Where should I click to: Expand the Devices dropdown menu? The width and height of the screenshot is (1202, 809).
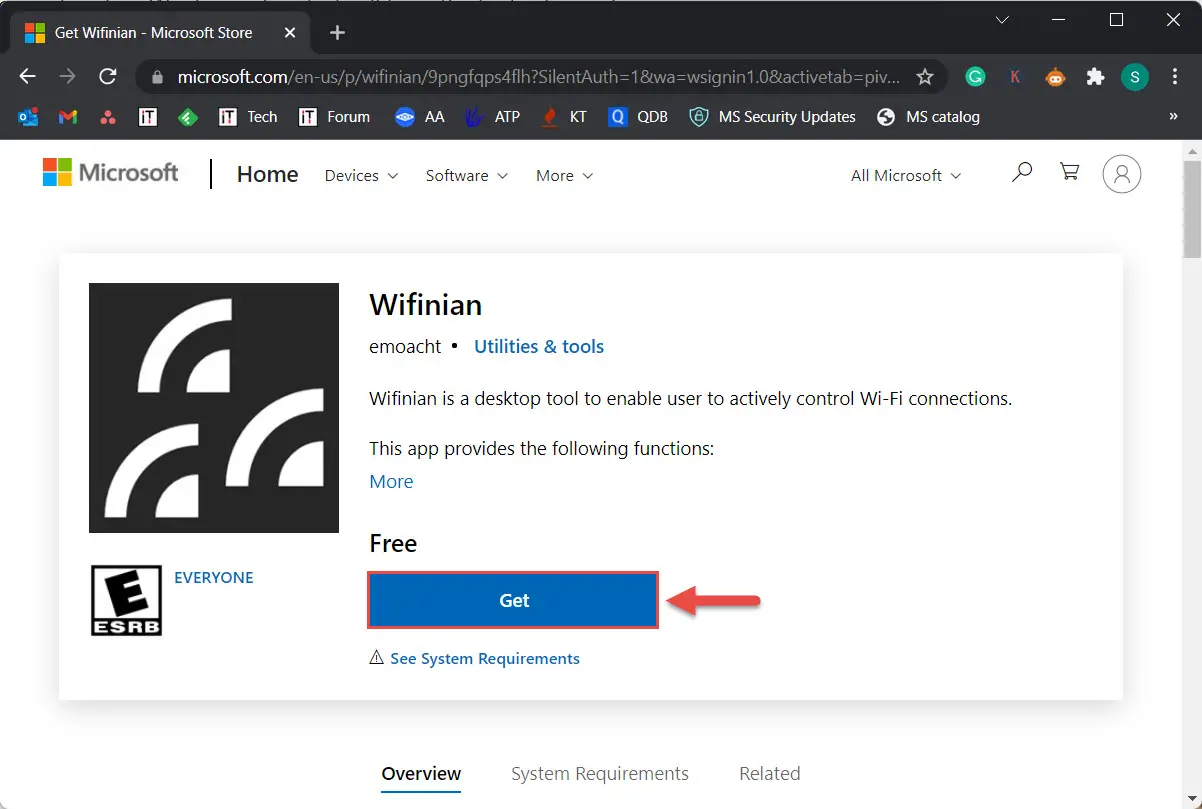coord(361,175)
